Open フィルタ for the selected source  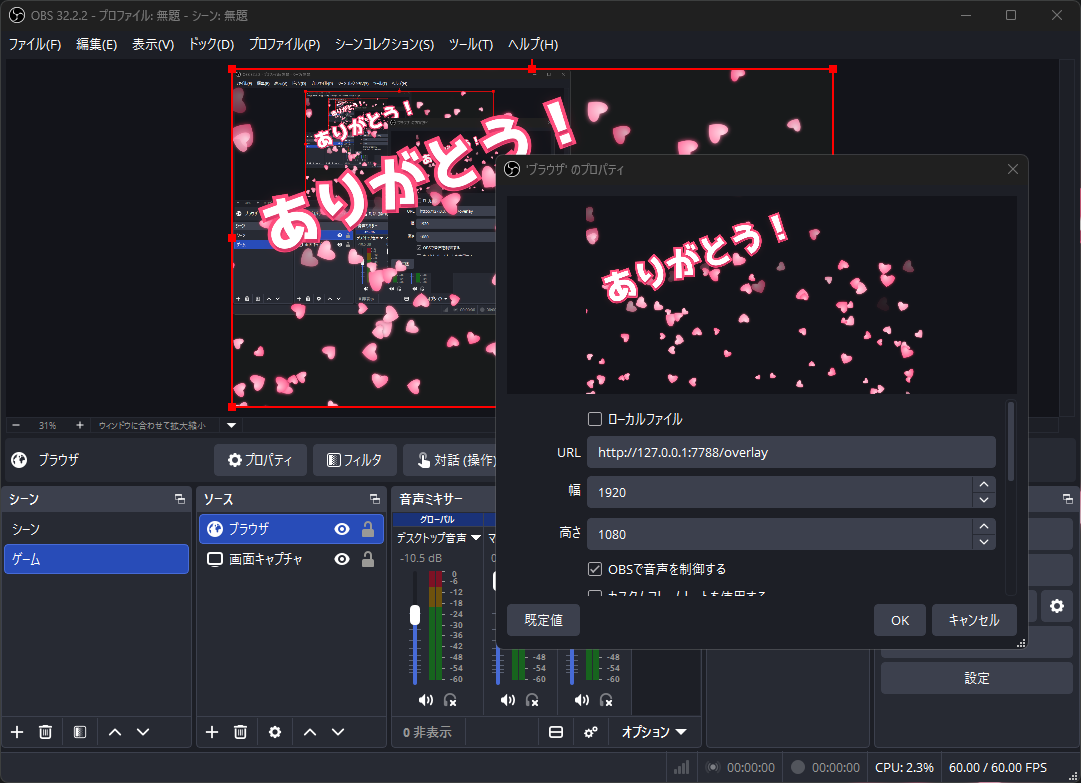click(x=355, y=460)
